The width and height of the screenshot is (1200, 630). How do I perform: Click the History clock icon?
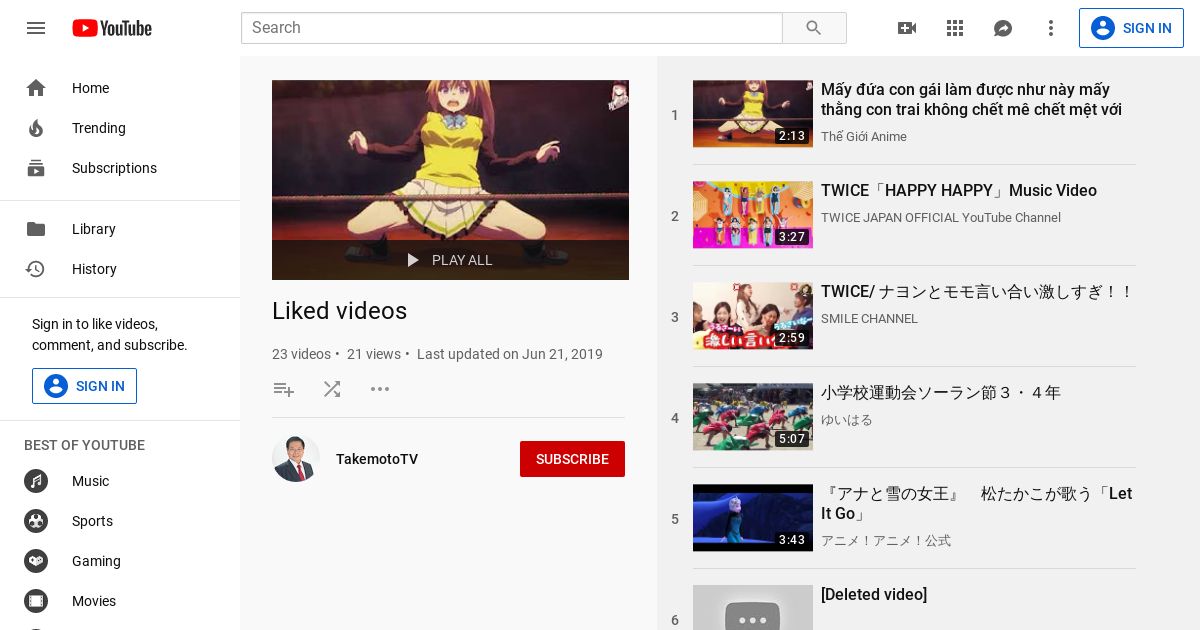[x=36, y=269]
